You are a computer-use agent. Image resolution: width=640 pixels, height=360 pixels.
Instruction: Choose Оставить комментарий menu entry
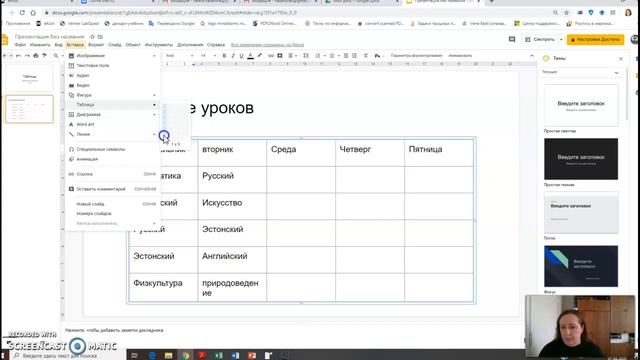pos(113,189)
